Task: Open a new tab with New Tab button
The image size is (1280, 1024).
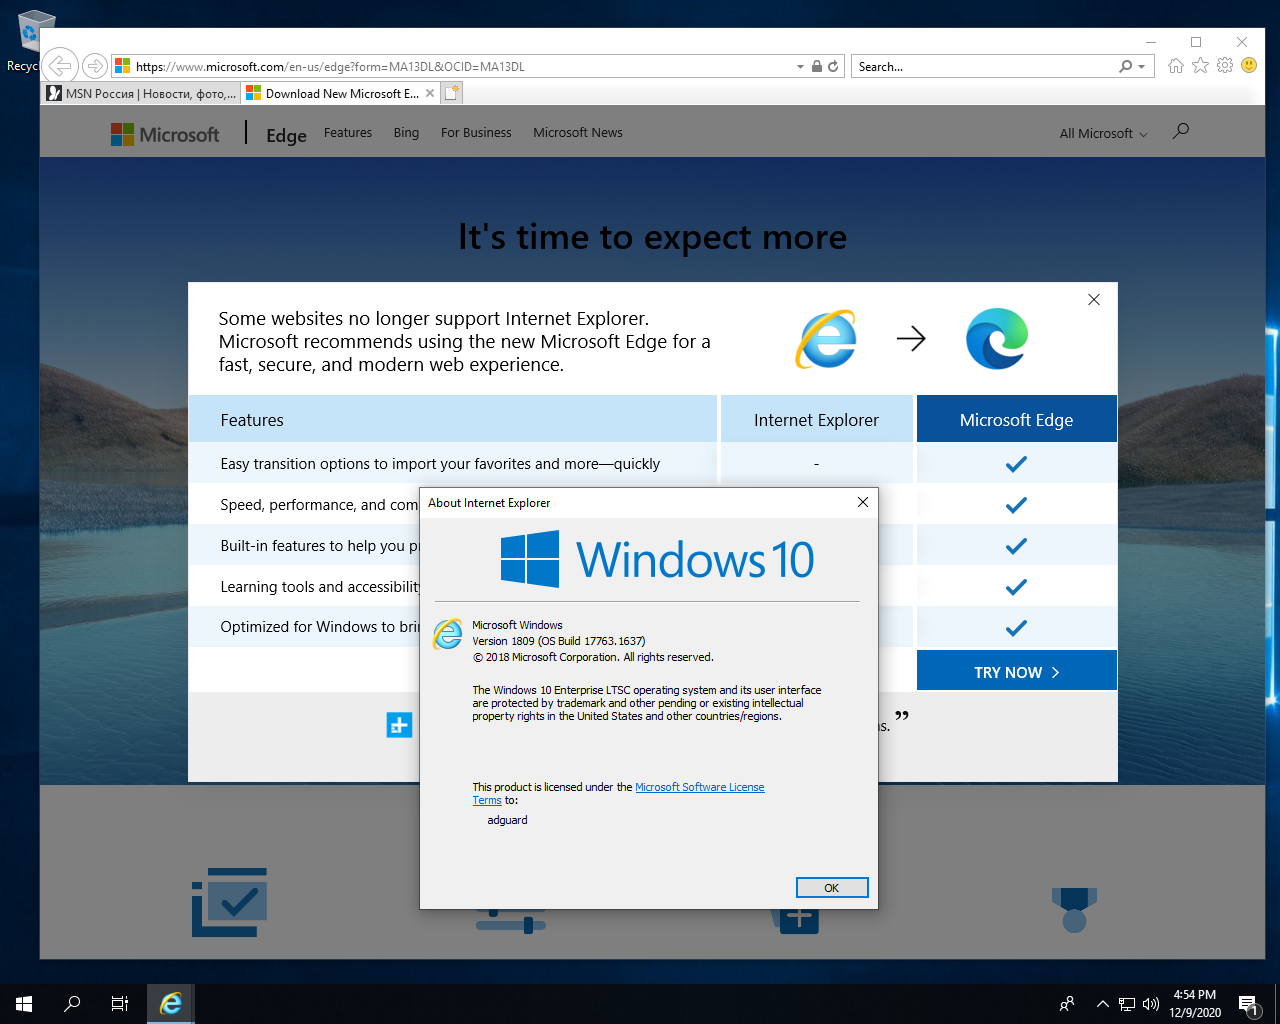Action: click(x=452, y=93)
